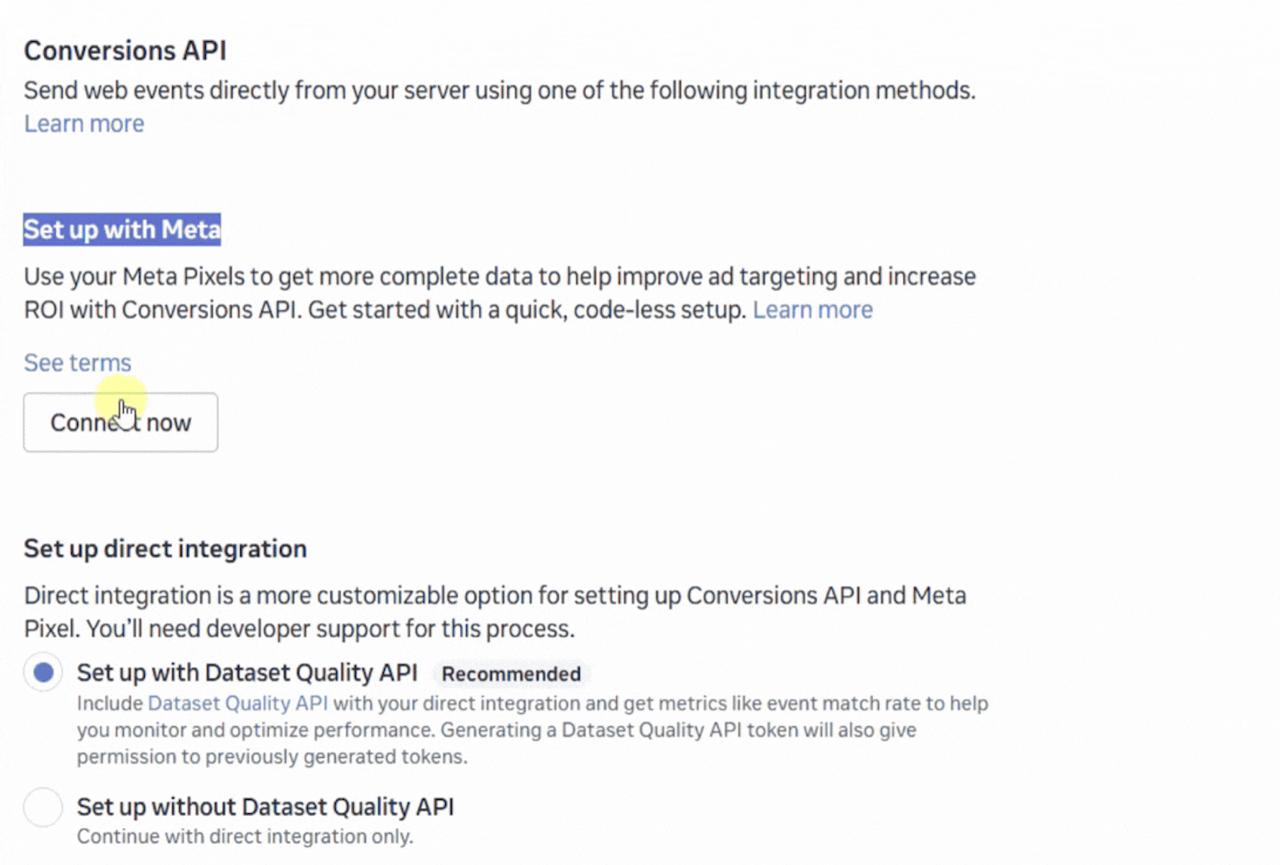Click the Direct integration is a more customizable paragraph
The image size is (1280, 865).
tap(495, 597)
